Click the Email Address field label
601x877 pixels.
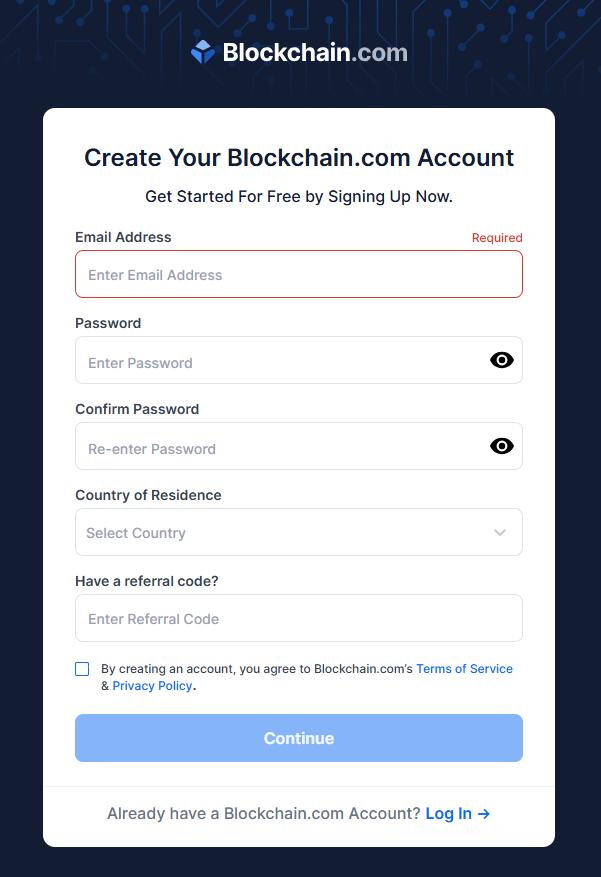(x=123, y=237)
